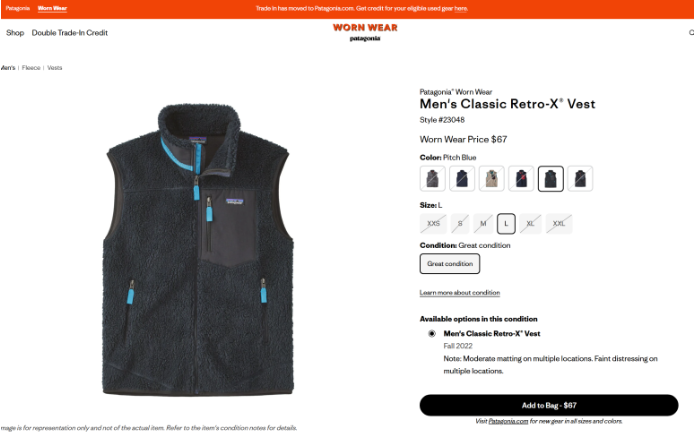Screen dimensions: 695x436
Task: Select the first grey vest color swatch
Action: (x=433, y=179)
